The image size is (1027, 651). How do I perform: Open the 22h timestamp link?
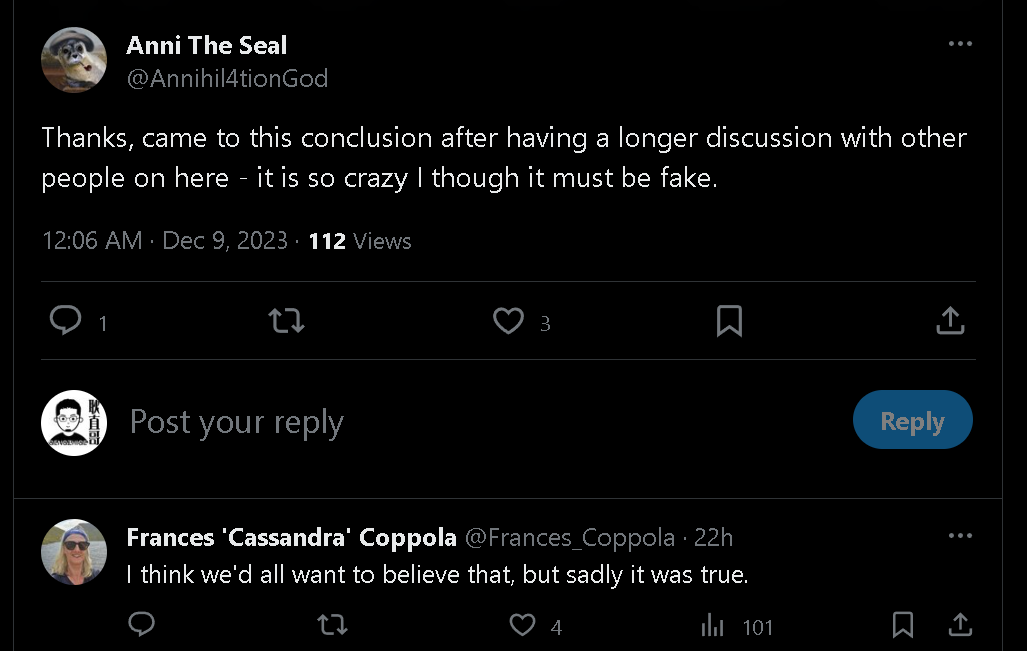point(713,538)
